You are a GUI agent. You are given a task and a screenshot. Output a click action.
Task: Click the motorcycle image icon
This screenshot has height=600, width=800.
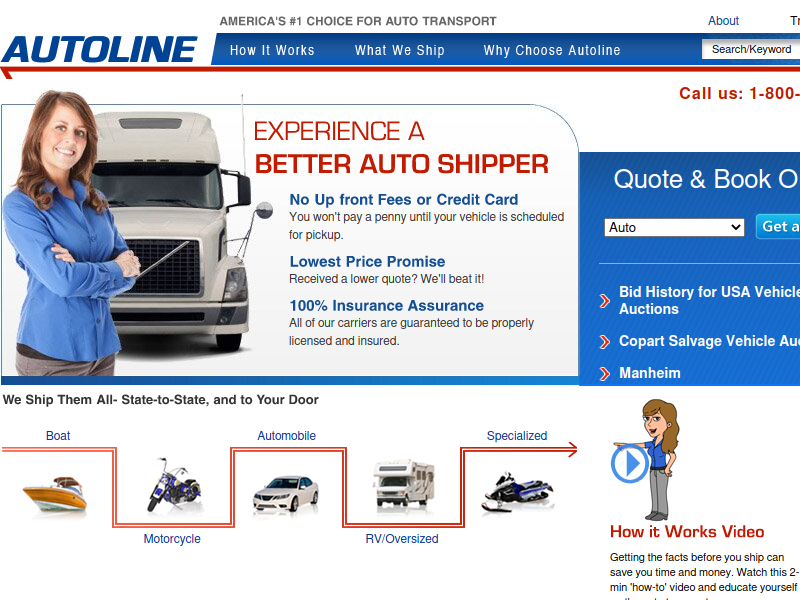(173, 485)
